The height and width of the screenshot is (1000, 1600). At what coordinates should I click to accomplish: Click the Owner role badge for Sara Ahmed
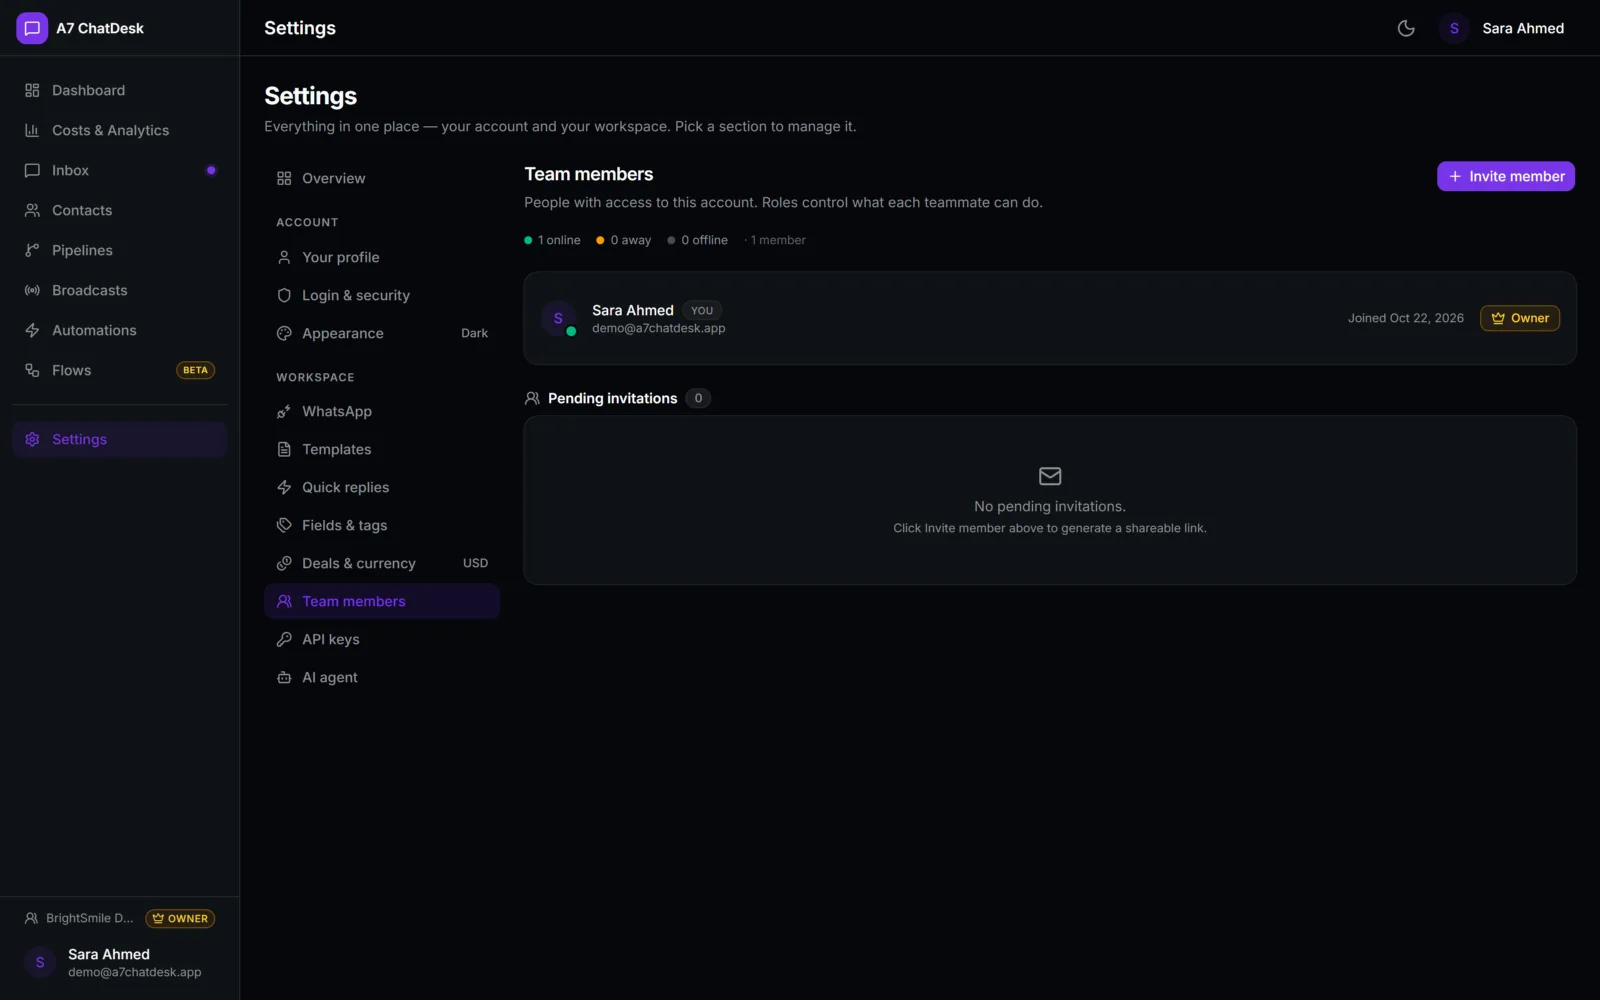click(1520, 318)
